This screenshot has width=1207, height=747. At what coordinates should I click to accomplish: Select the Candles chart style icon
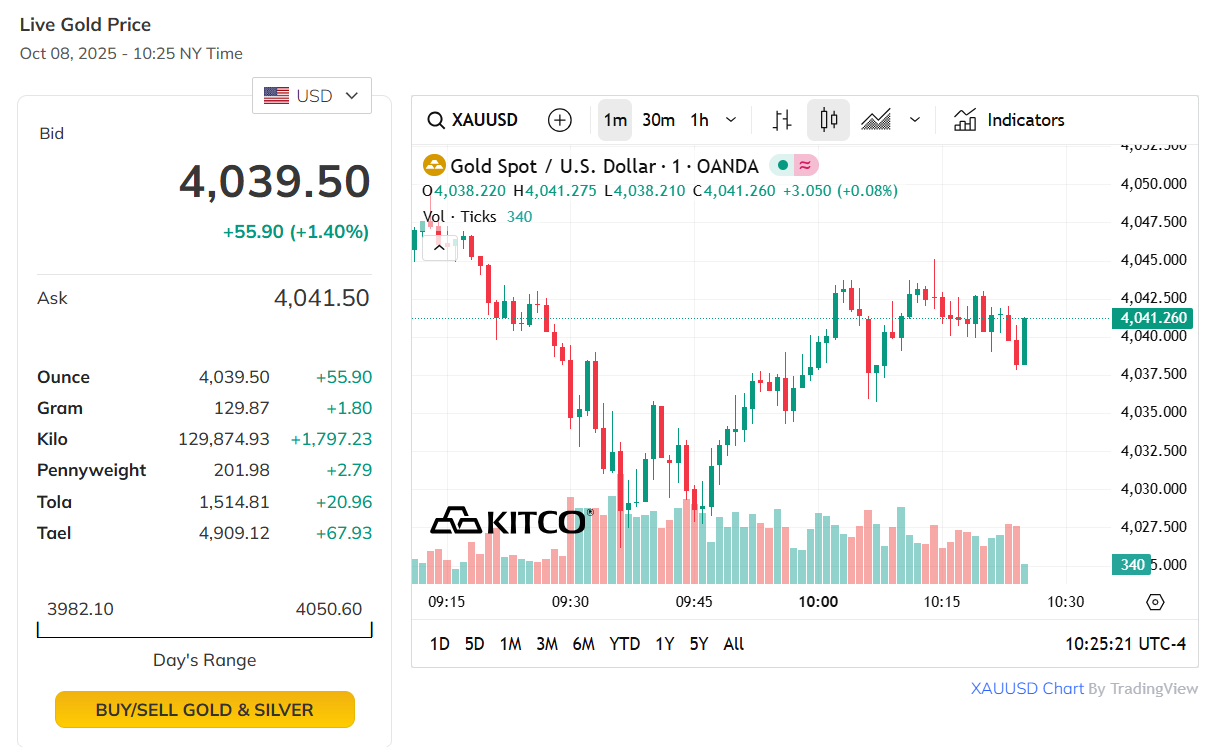point(828,120)
